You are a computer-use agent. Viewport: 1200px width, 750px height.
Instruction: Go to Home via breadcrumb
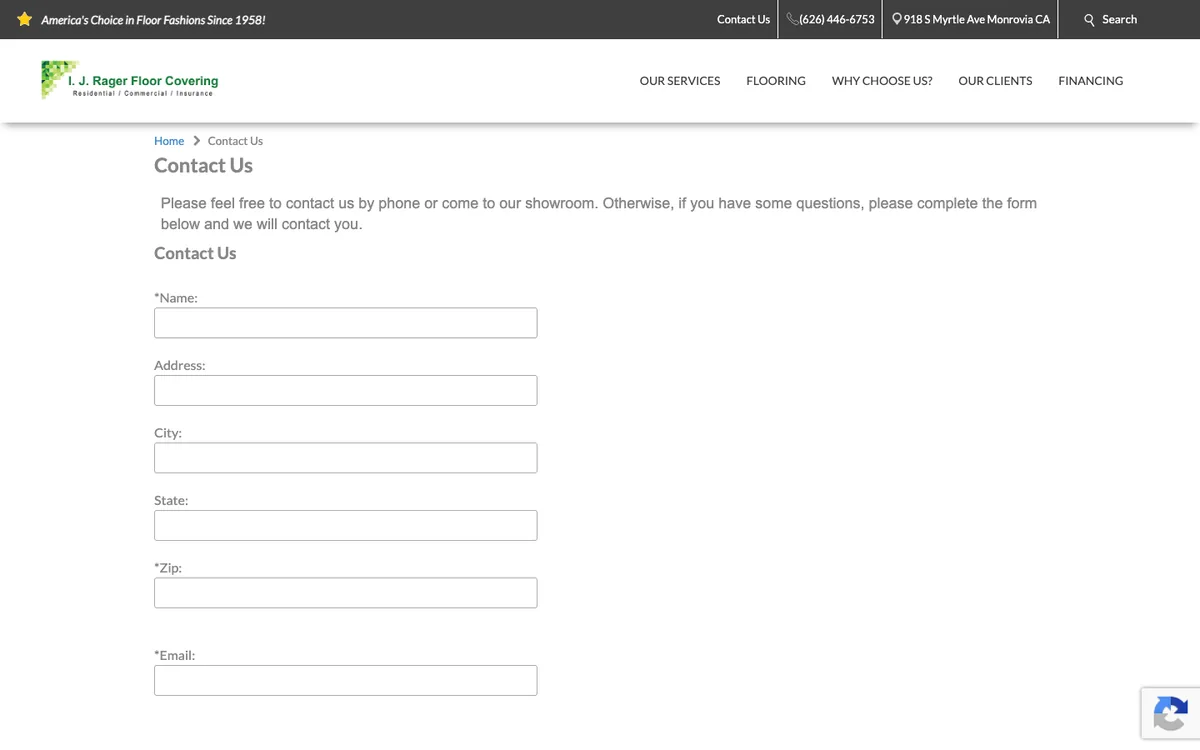click(x=169, y=141)
